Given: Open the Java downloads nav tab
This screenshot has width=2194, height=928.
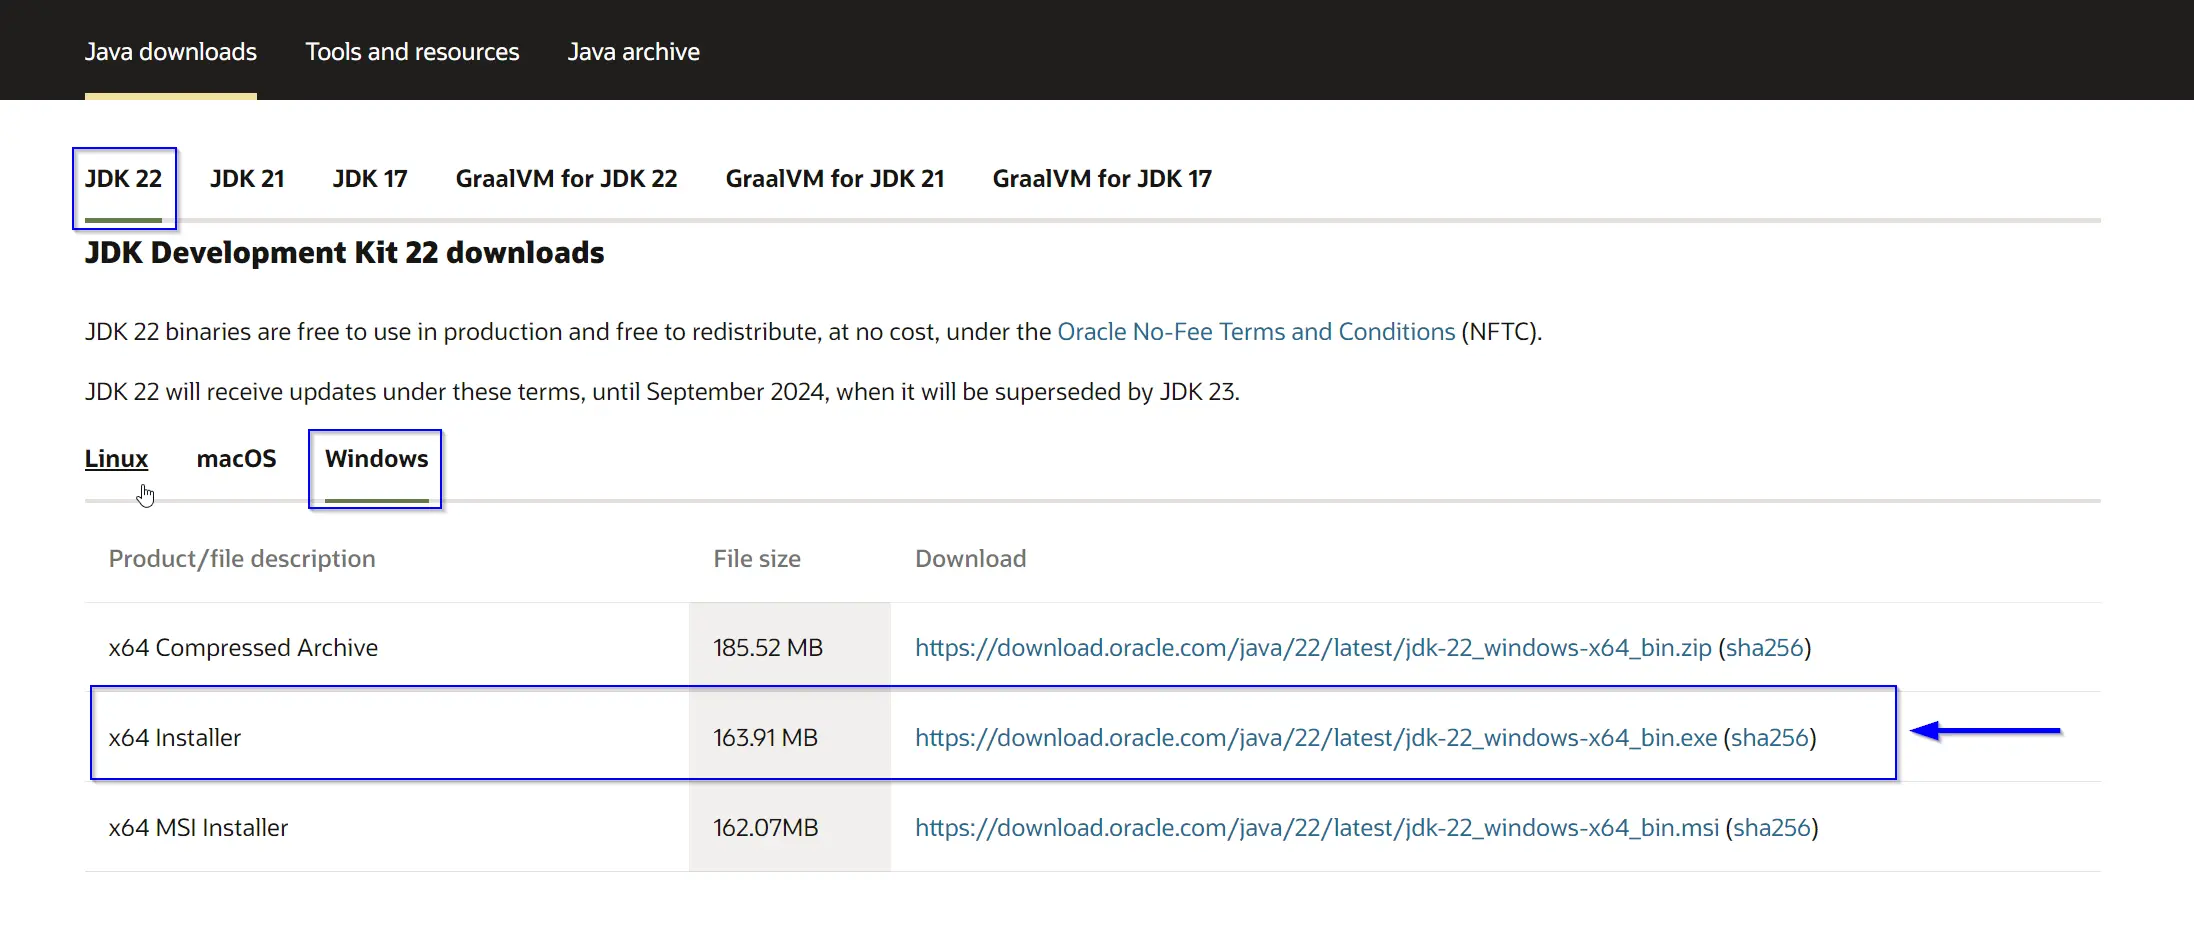Looking at the screenshot, I should pyautogui.click(x=171, y=51).
